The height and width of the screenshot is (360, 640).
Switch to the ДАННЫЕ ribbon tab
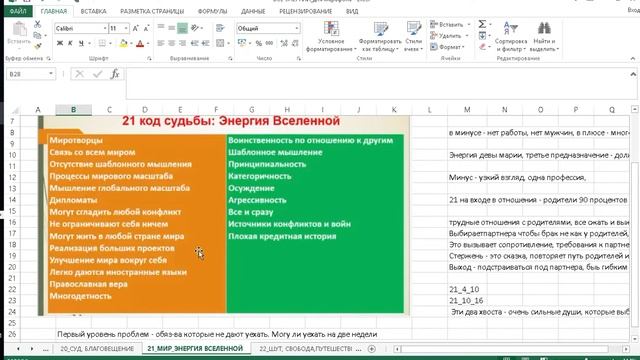[x=253, y=11]
